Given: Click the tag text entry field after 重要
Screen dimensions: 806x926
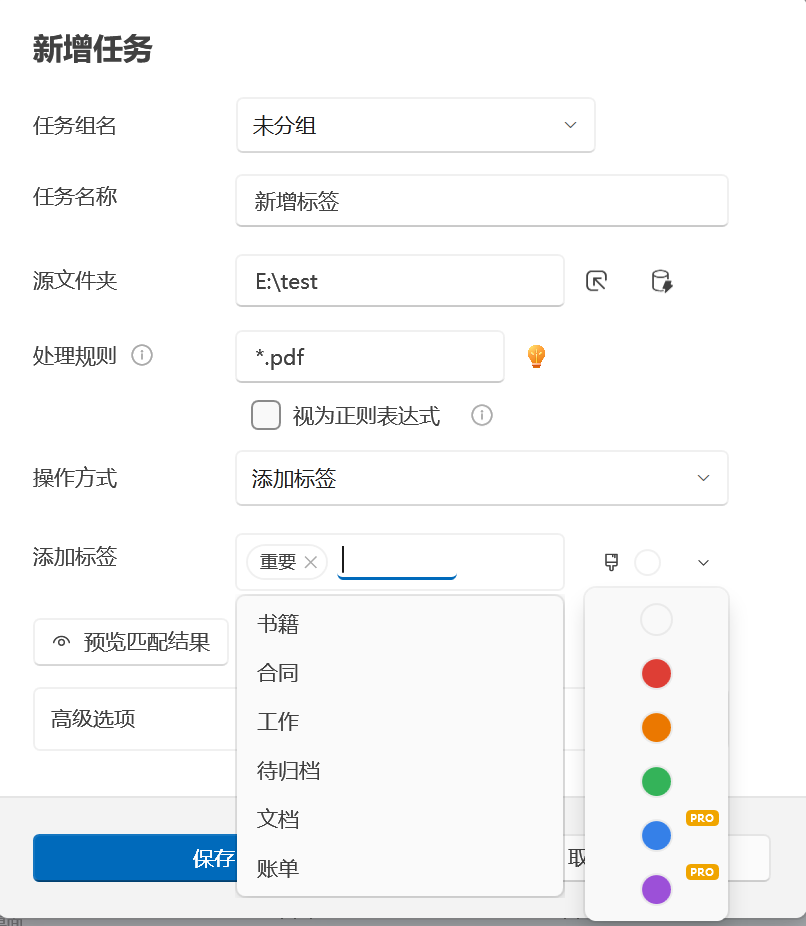Looking at the screenshot, I should pos(397,562).
